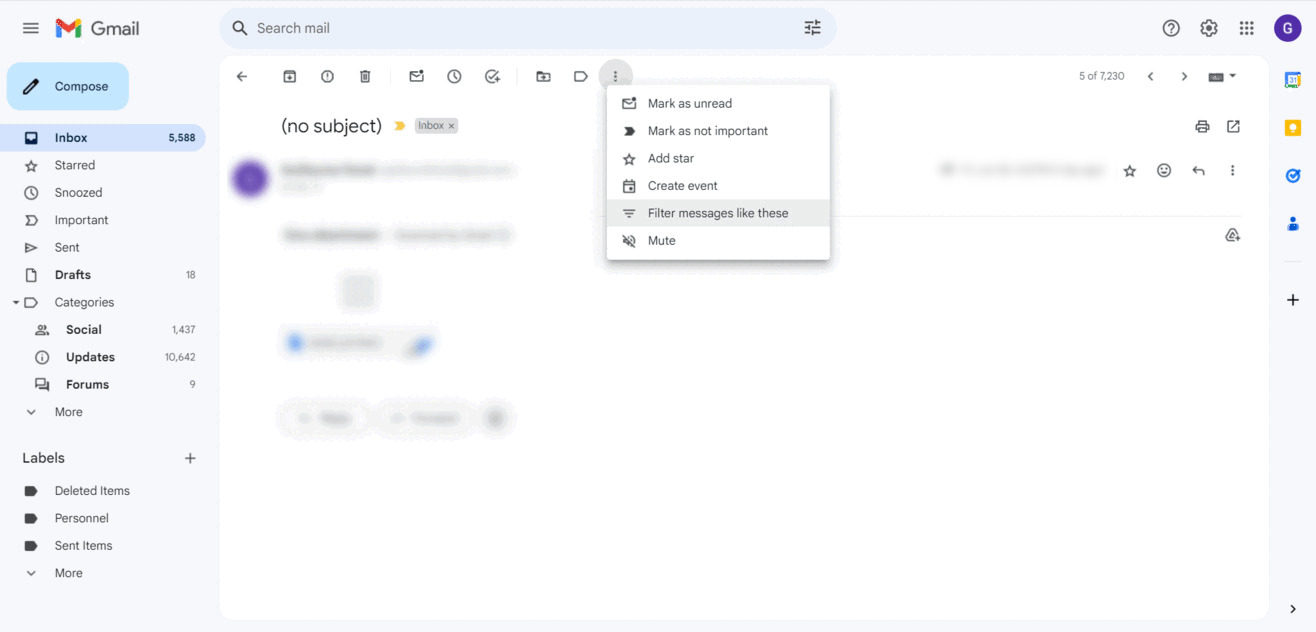
Task: Open the Google apps grid
Action: click(x=1246, y=28)
